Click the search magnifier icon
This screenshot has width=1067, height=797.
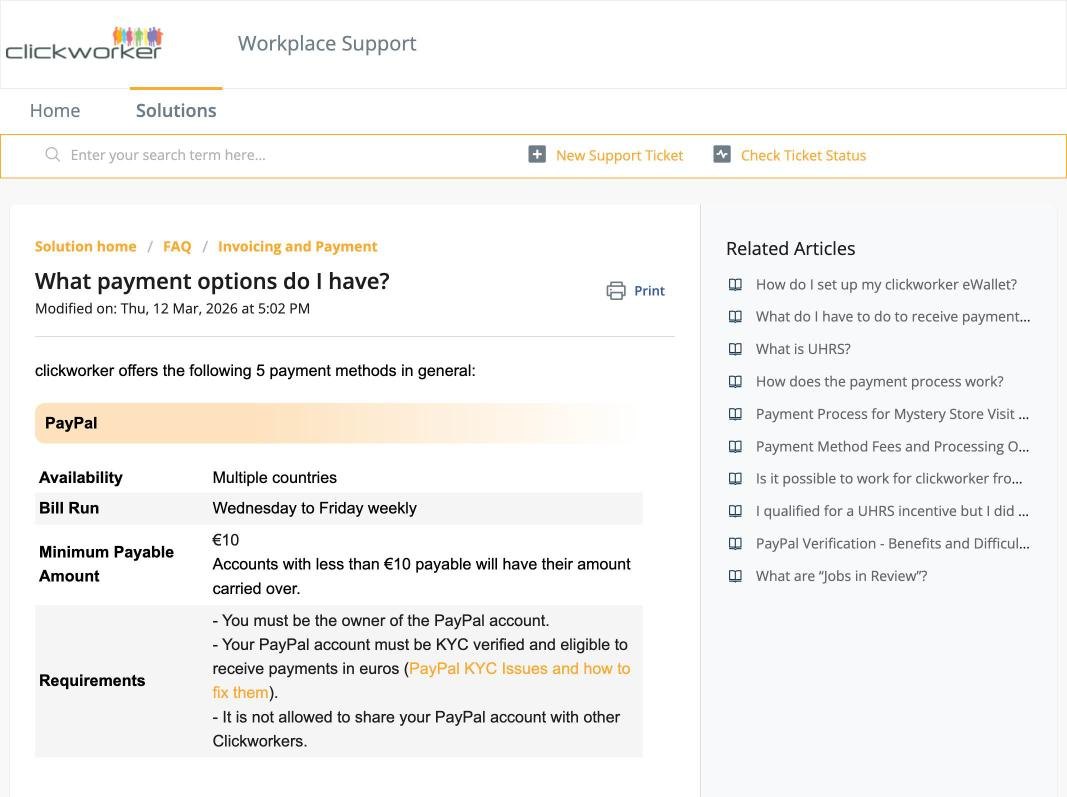click(52, 154)
